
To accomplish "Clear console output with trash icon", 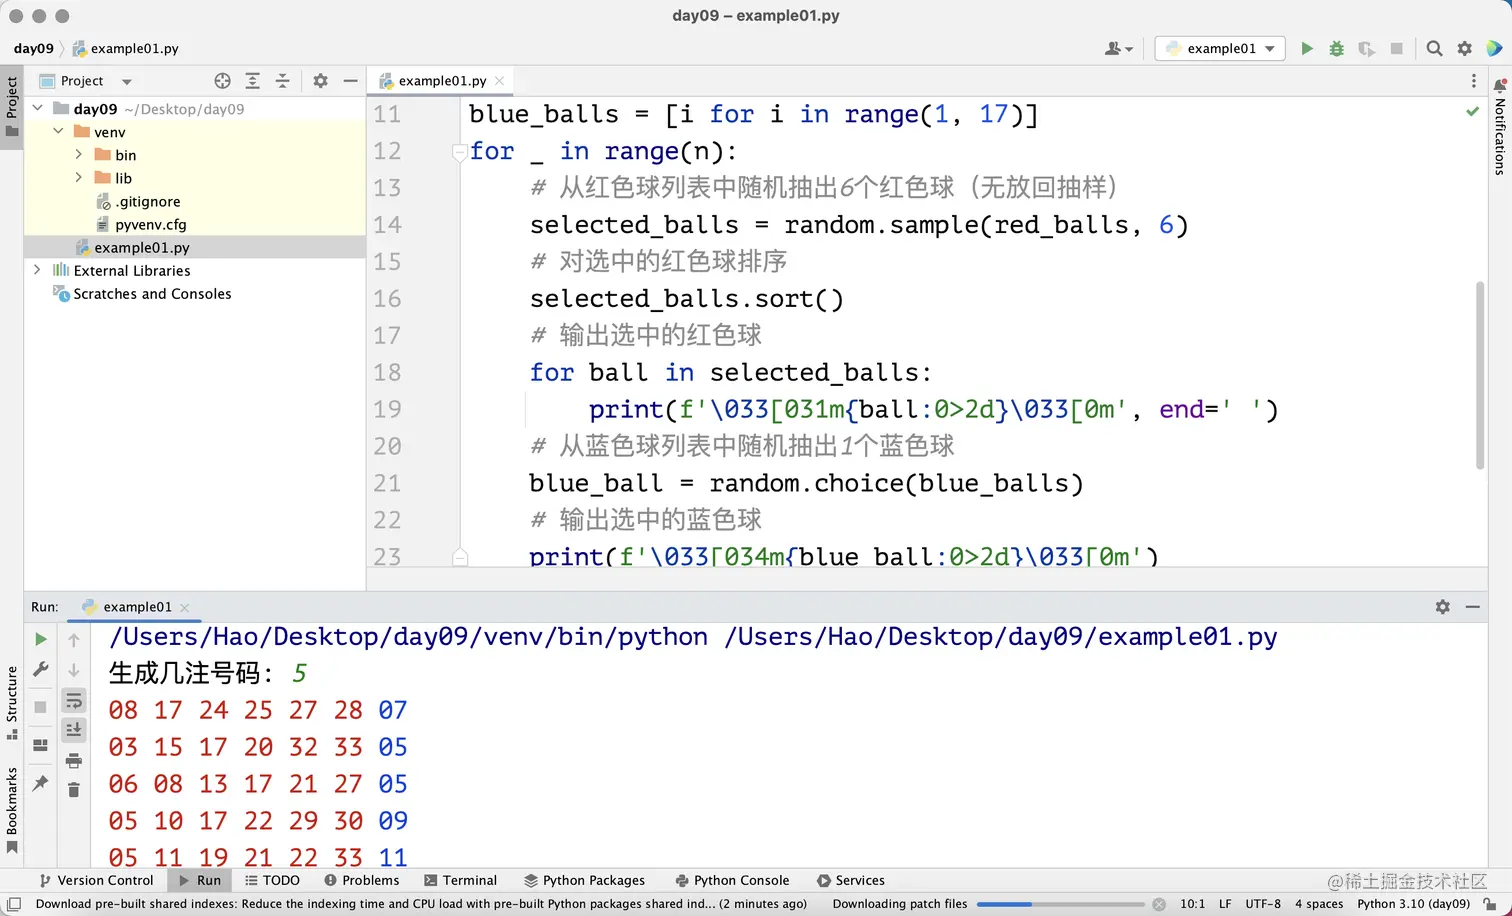I will pyautogui.click(x=73, y=791).
